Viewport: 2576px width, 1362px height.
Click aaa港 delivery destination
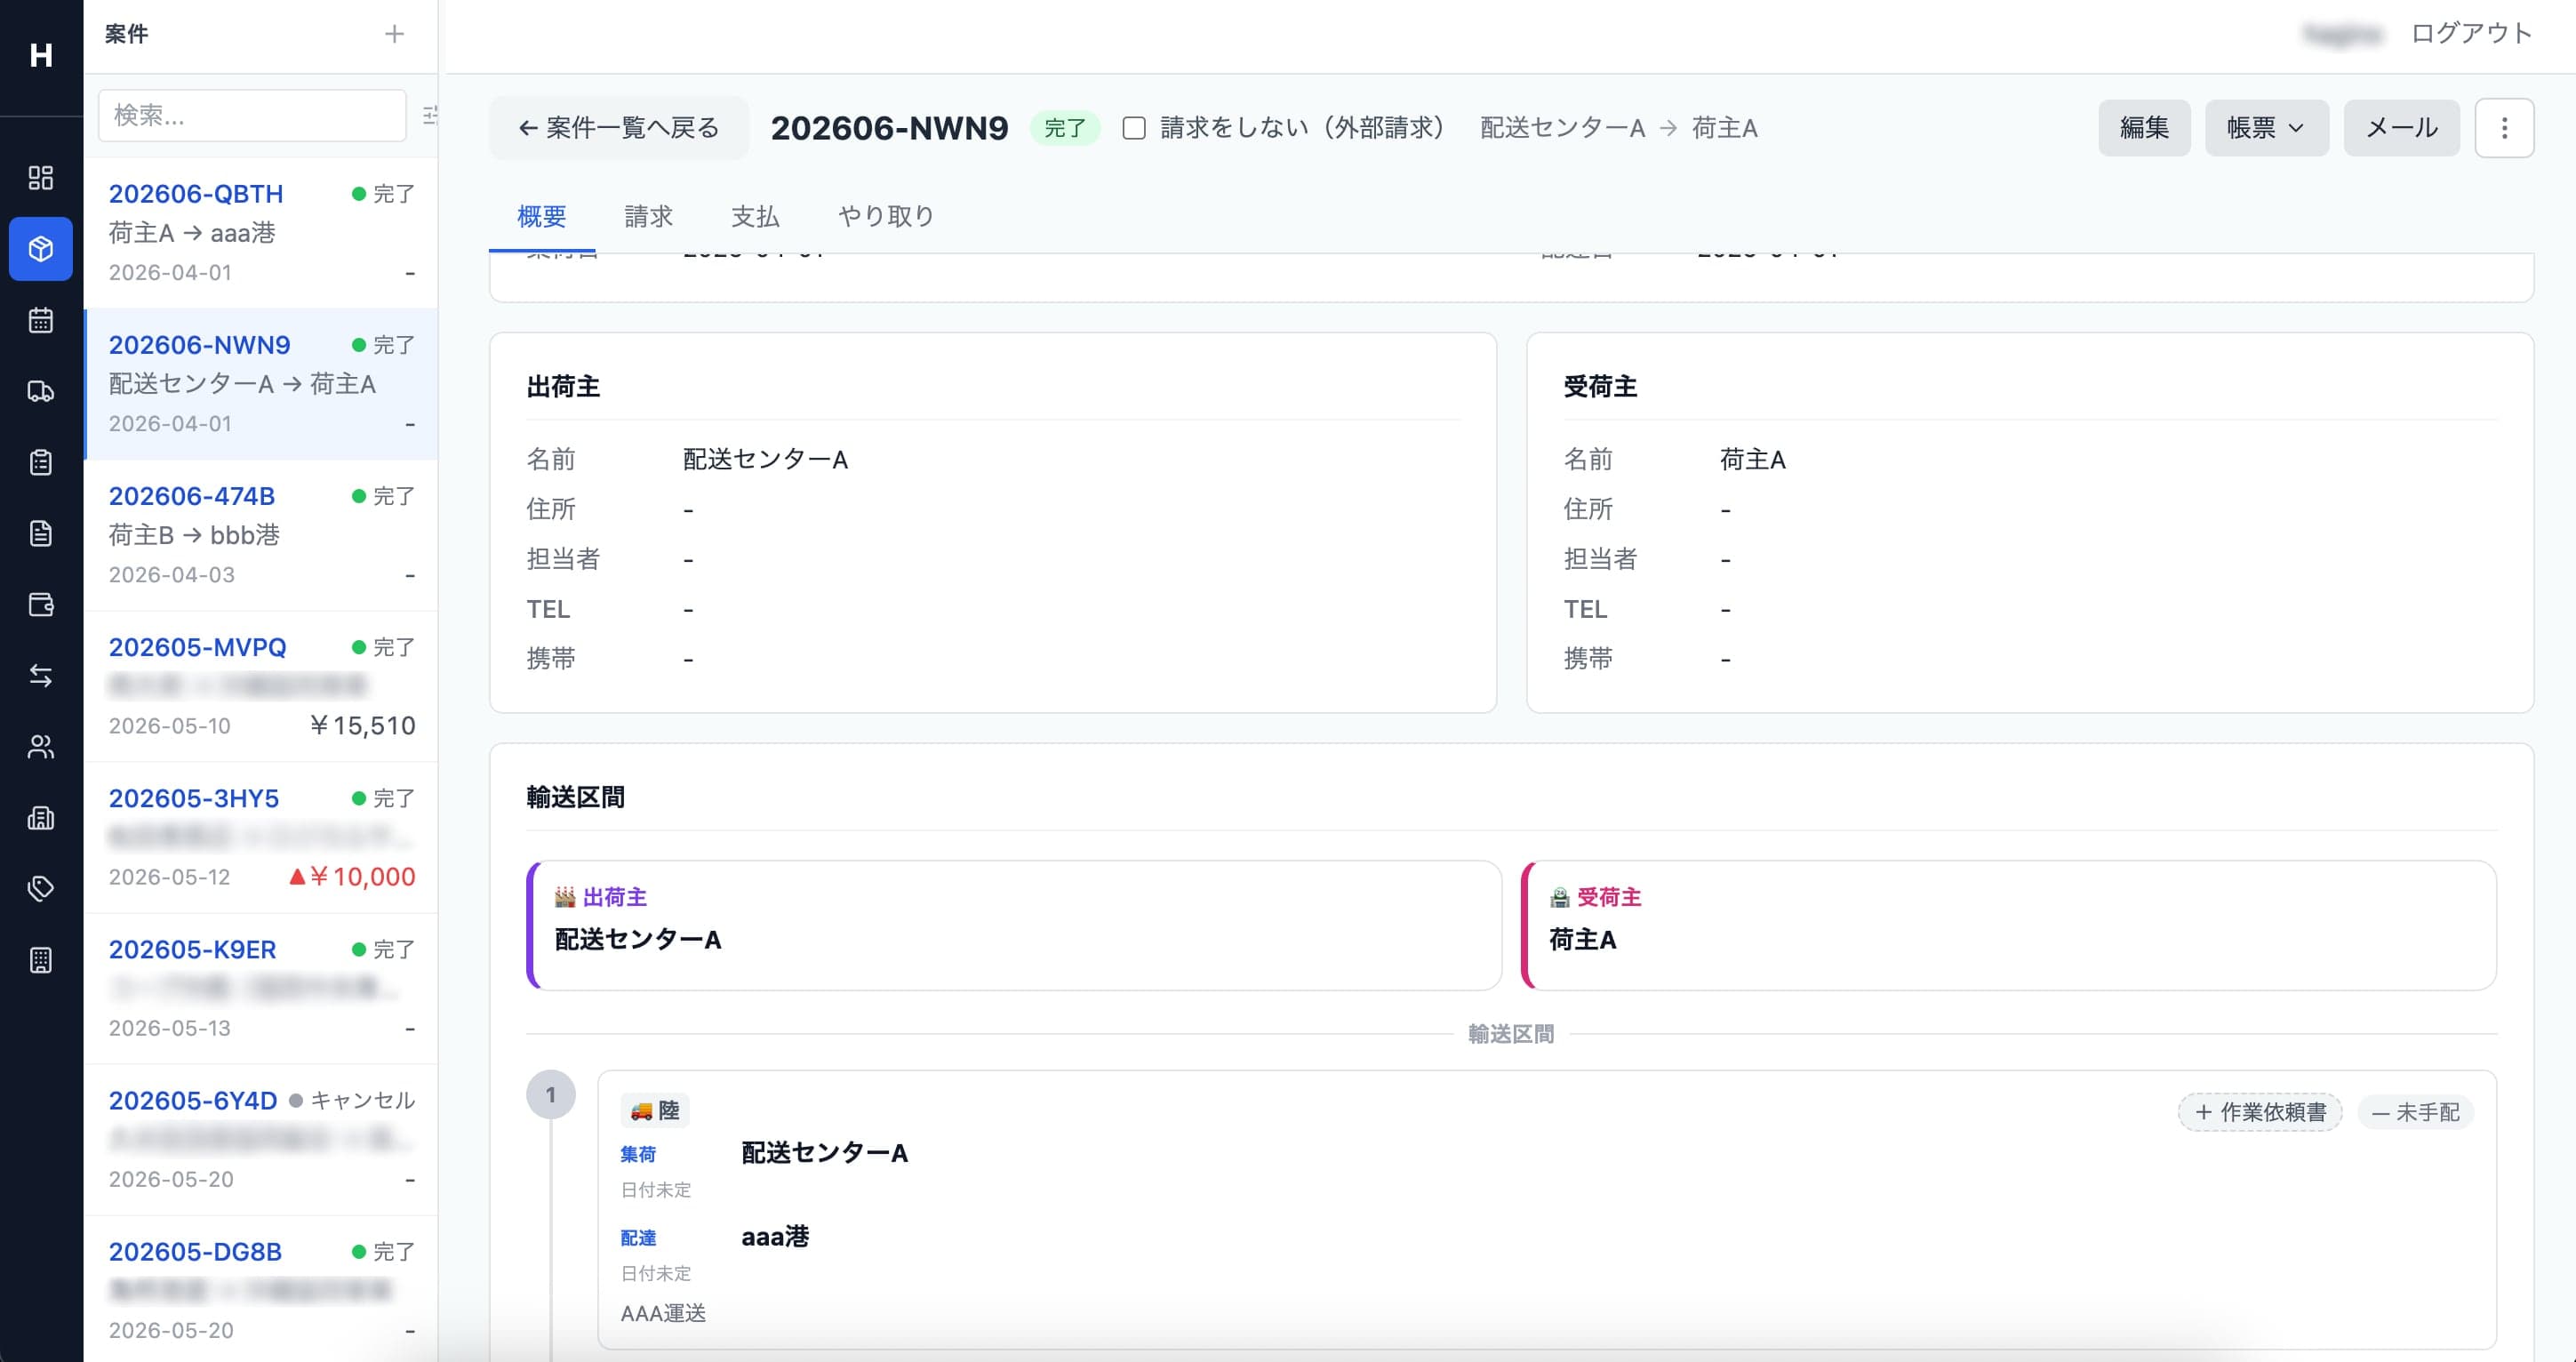775,1237
